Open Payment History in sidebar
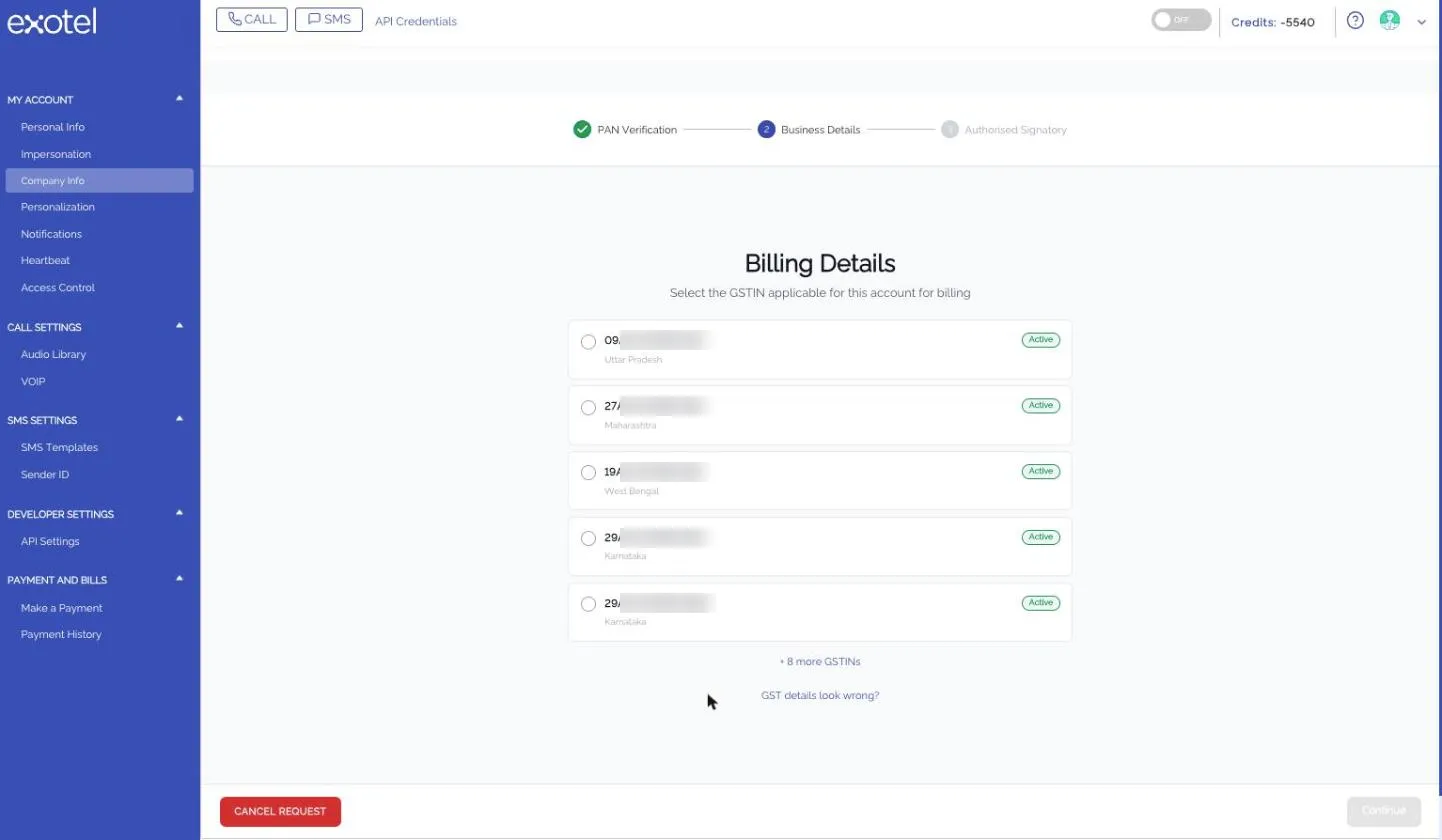Viewport: 1442px width, 840px height. [x=61, y=634]
